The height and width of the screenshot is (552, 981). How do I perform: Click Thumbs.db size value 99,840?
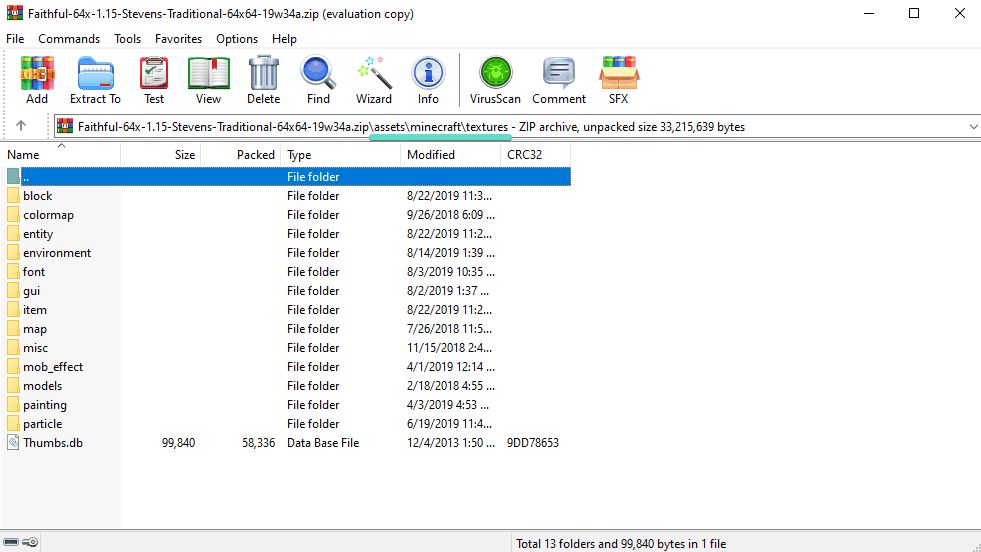click(x=178, y=442)
